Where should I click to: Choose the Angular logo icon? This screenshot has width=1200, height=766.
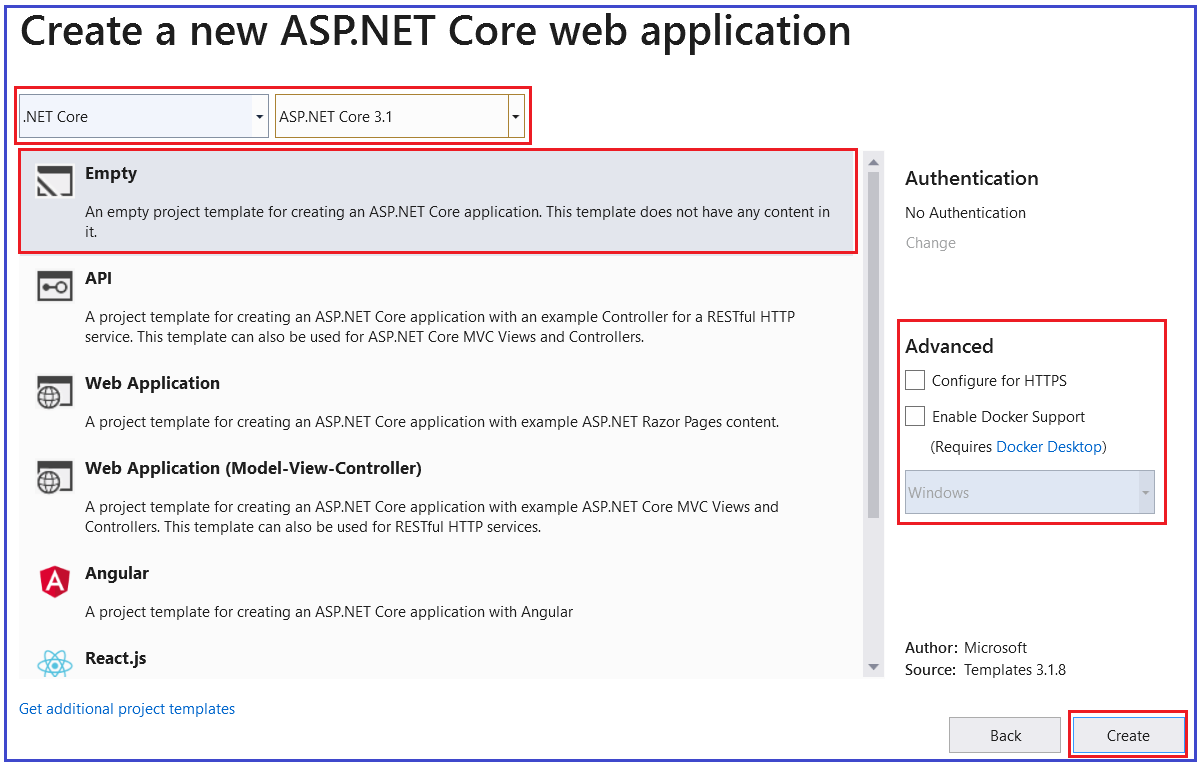[x=54, y=581]
